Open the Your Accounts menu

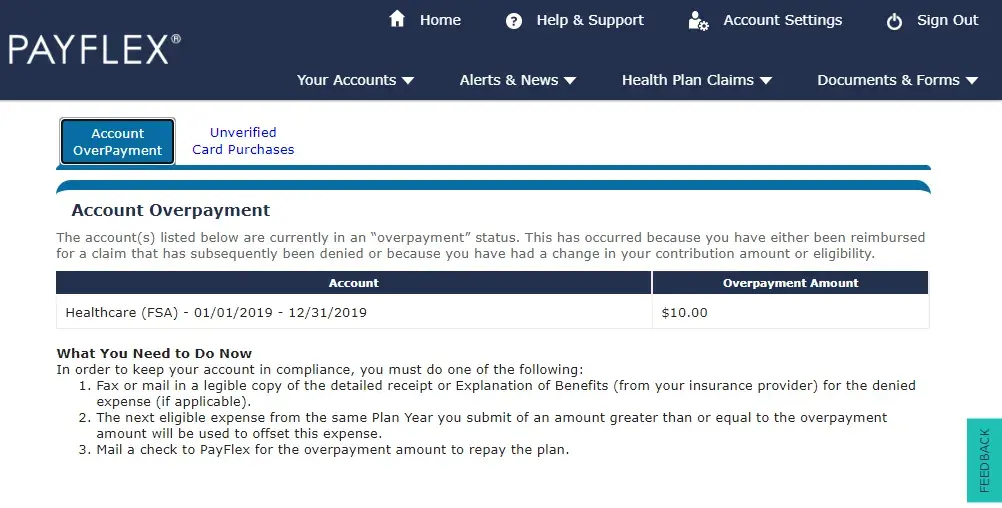point(346,80)
